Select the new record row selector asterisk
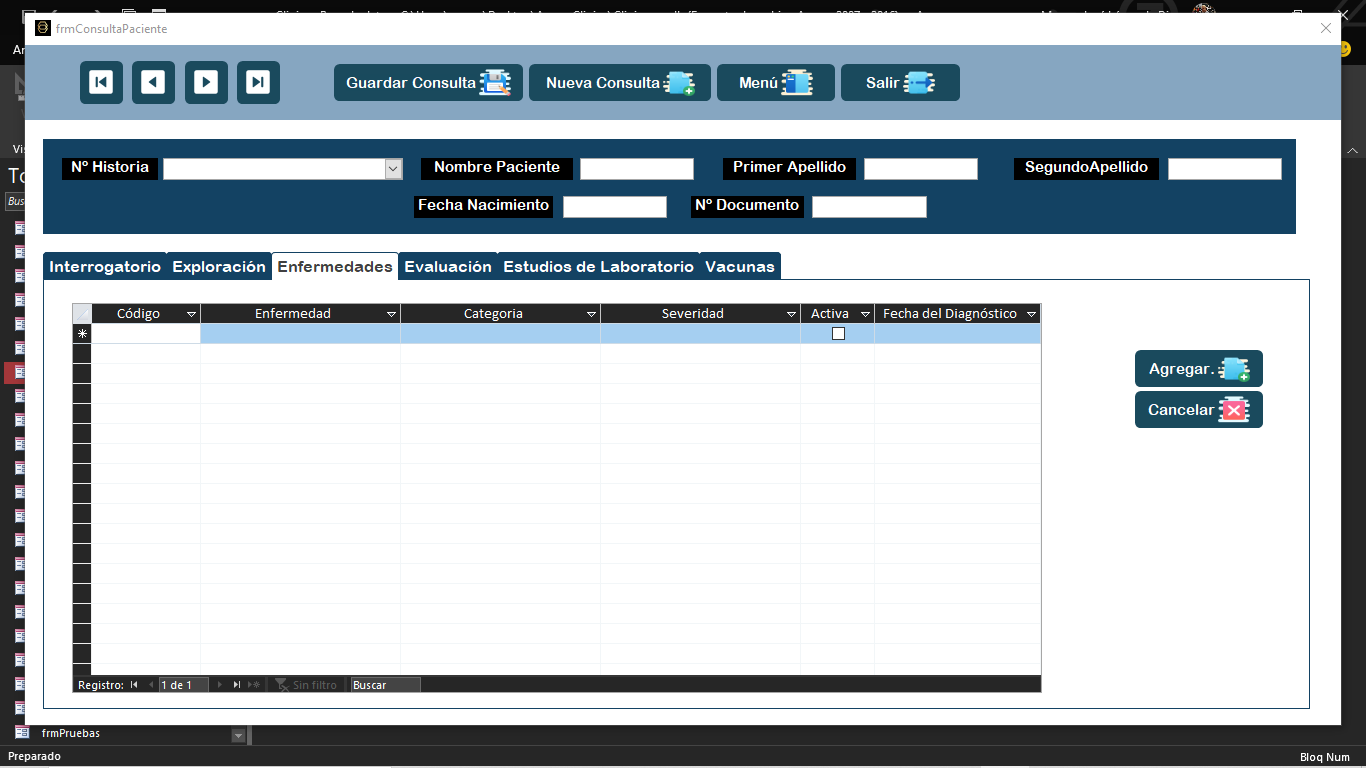1366x768 pixels. [82, 334]
